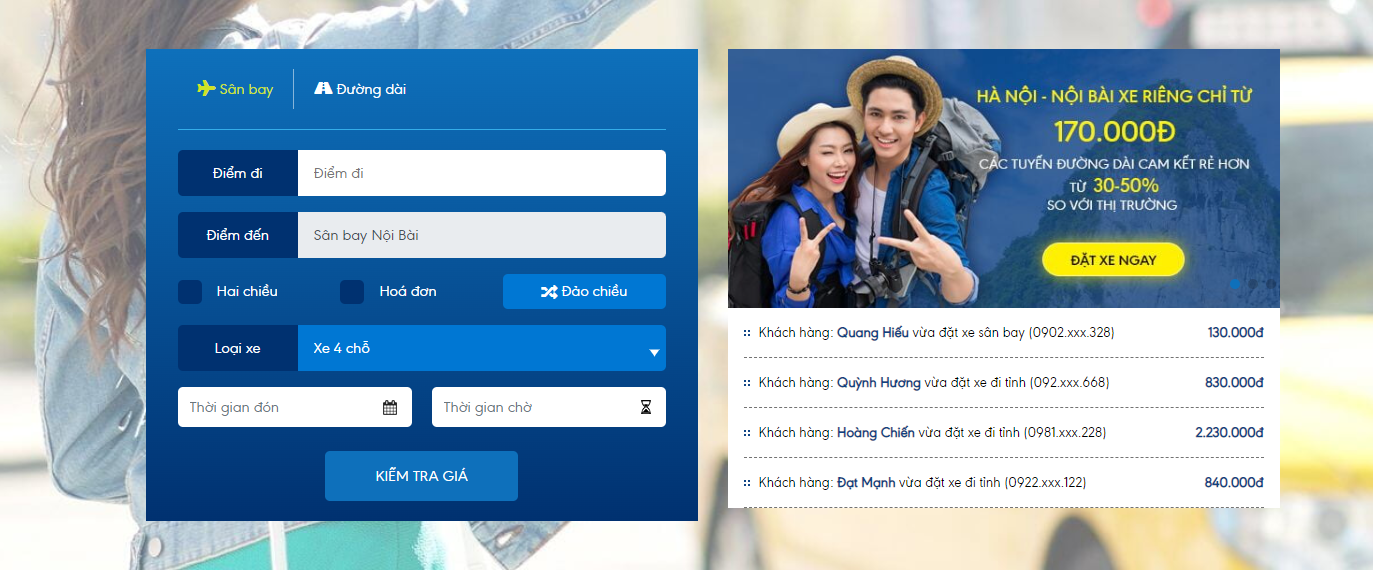Click the airplane icon beside Sân bay

(x=206, y=88)
